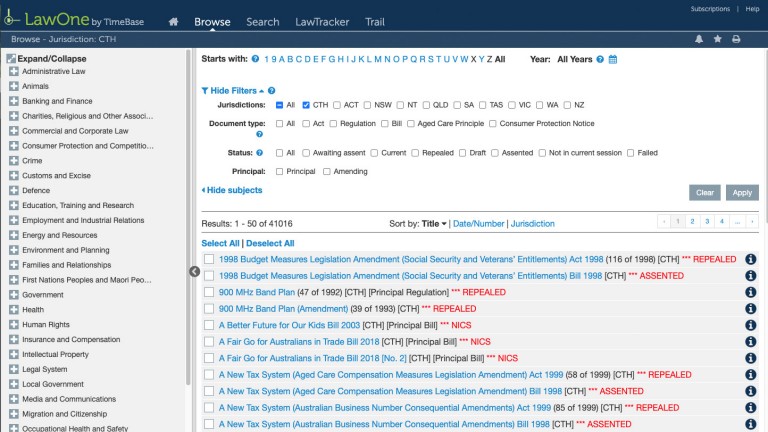Collapse sidebar with the left arrow handle

194,271
